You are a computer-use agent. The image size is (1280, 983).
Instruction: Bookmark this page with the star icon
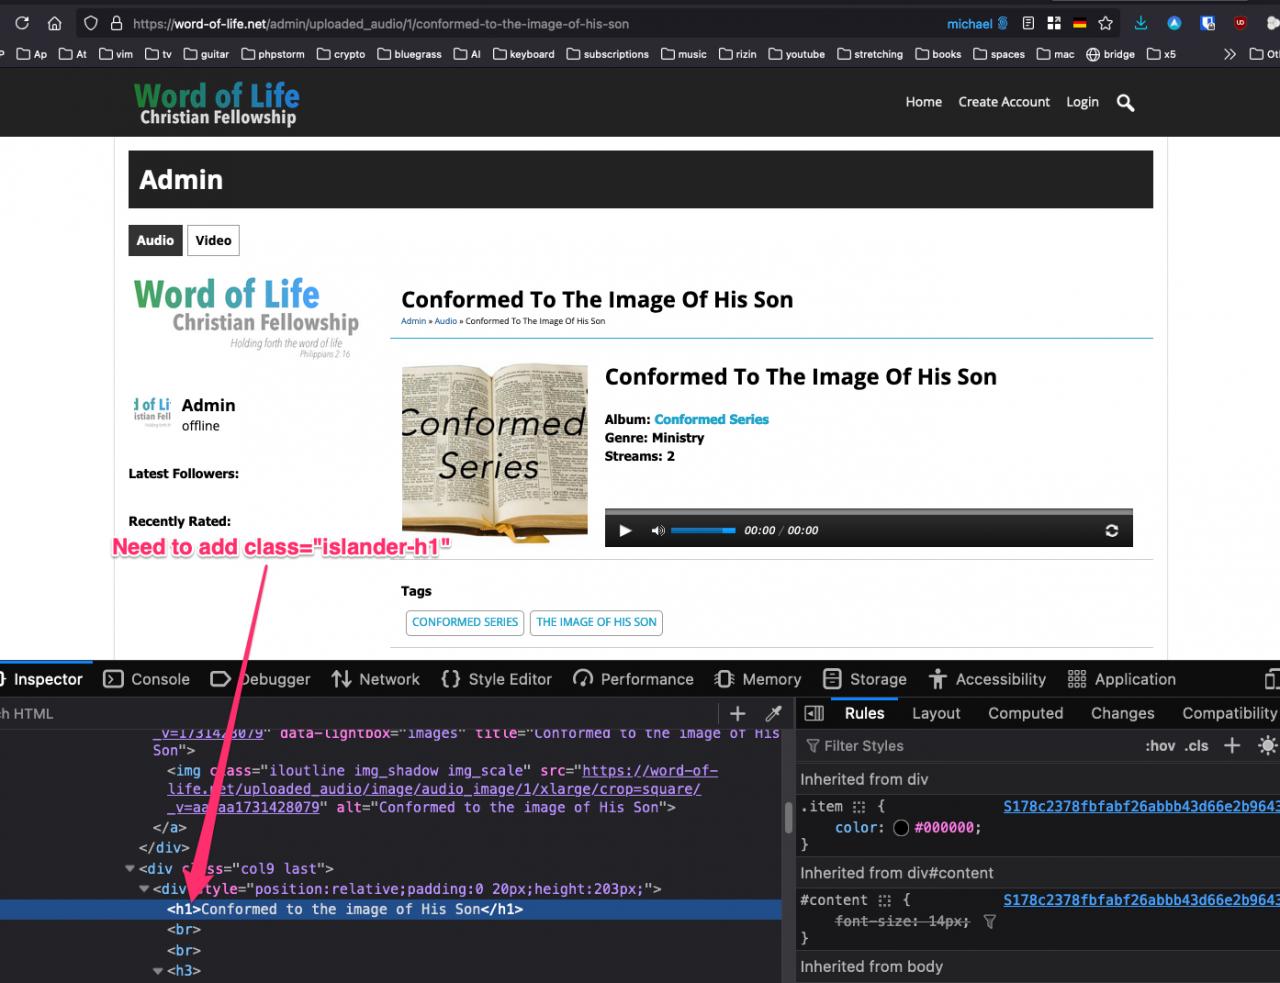[x=1105, y=23]
